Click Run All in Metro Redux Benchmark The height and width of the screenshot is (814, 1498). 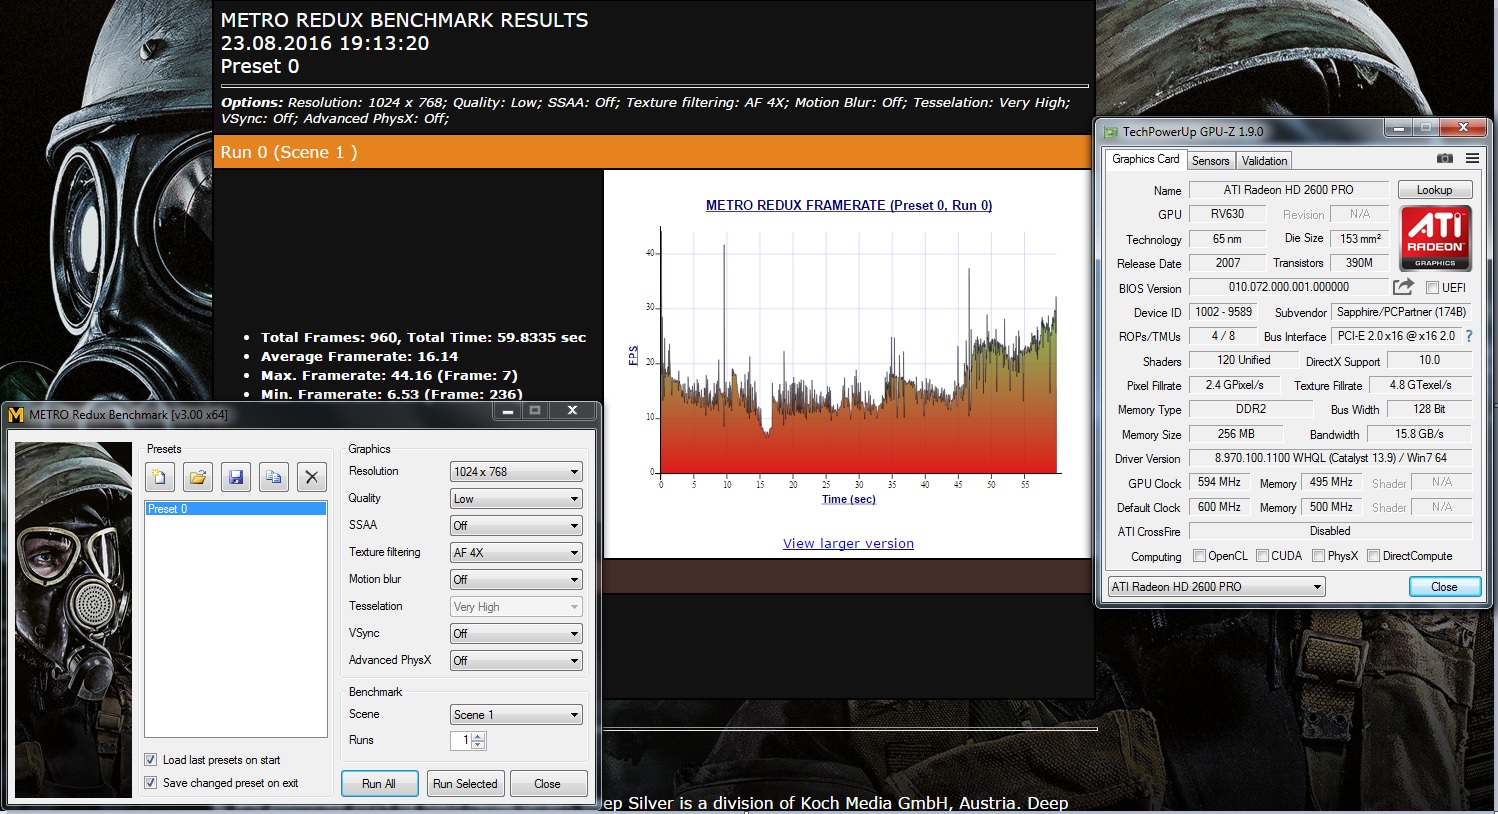click(379, 784)
